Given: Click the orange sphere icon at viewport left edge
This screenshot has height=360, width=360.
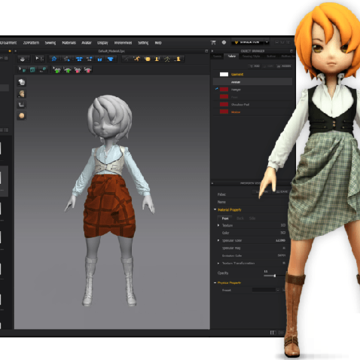Looking at the screenshot, I should tap(22, 116).
